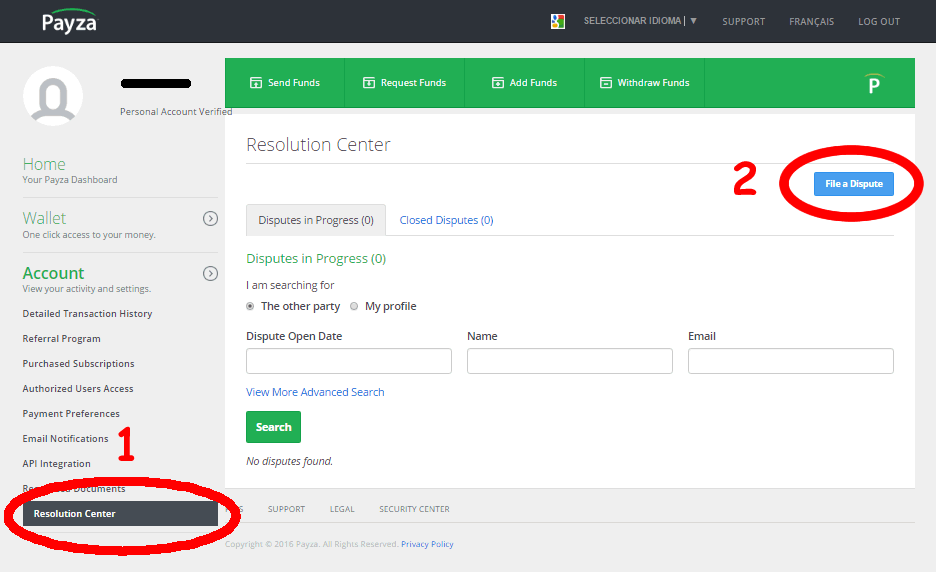The width and height of the screenshot is (936, 572).
Task: Click the profile avatar picture
Action: click(53, 96)
